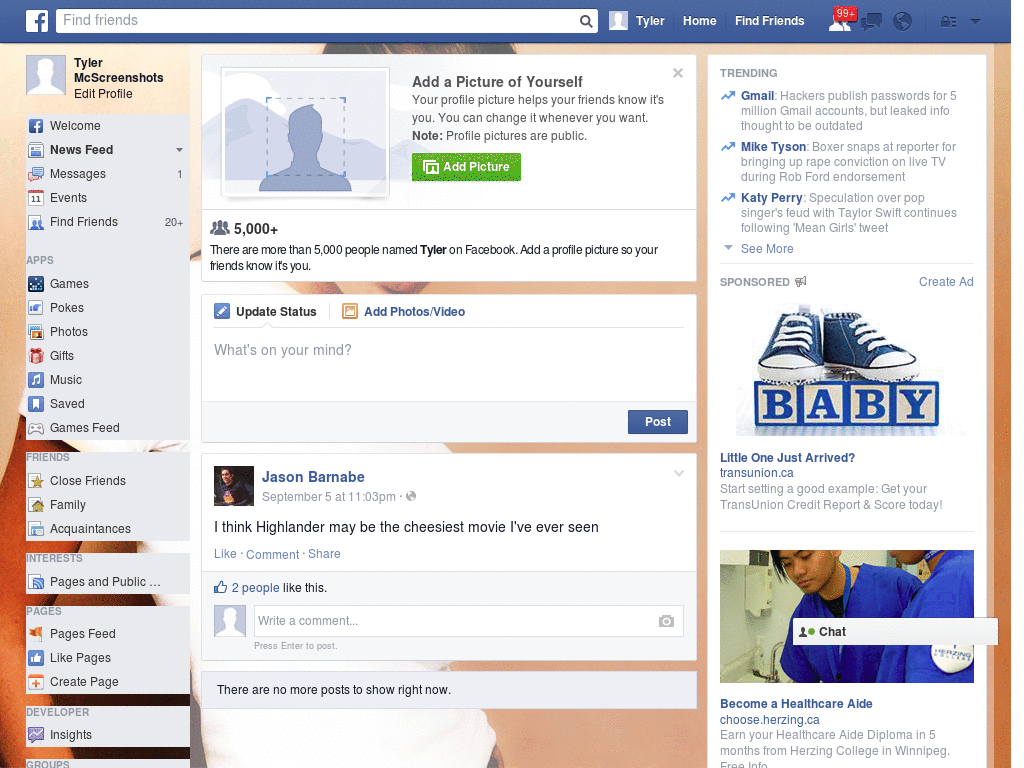Click Jason Barnabe's profile thumbnail
Screen dimensions: 1024x768
[x=234, y=486]
